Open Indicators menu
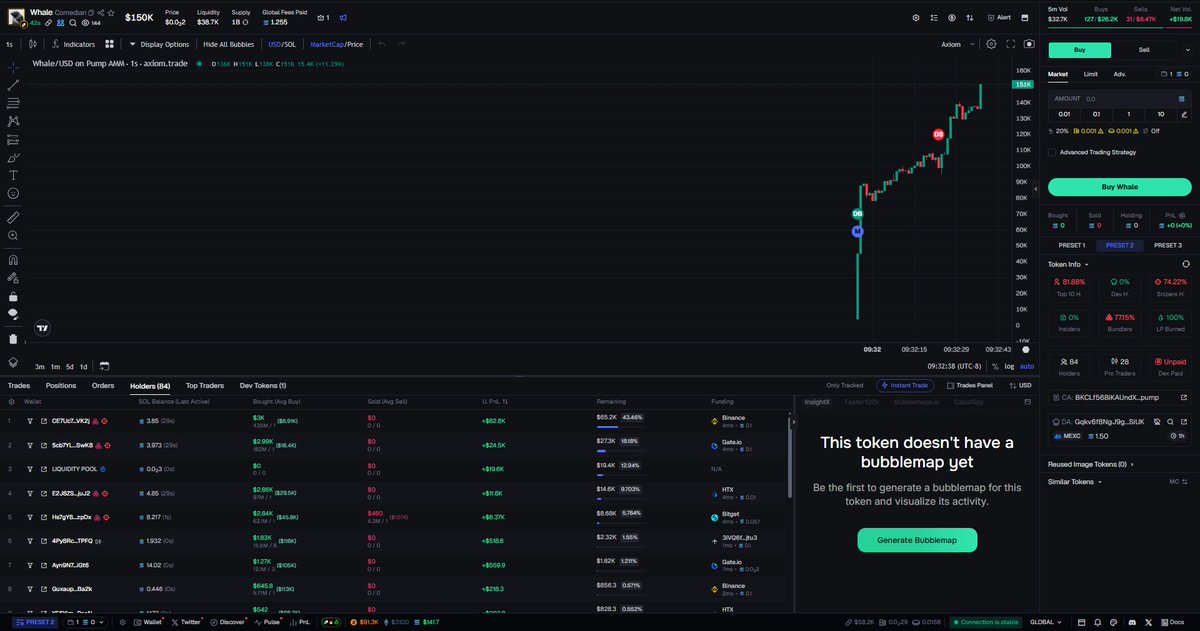The height and width of the screenshot is (631, 1200). [74, 44]
